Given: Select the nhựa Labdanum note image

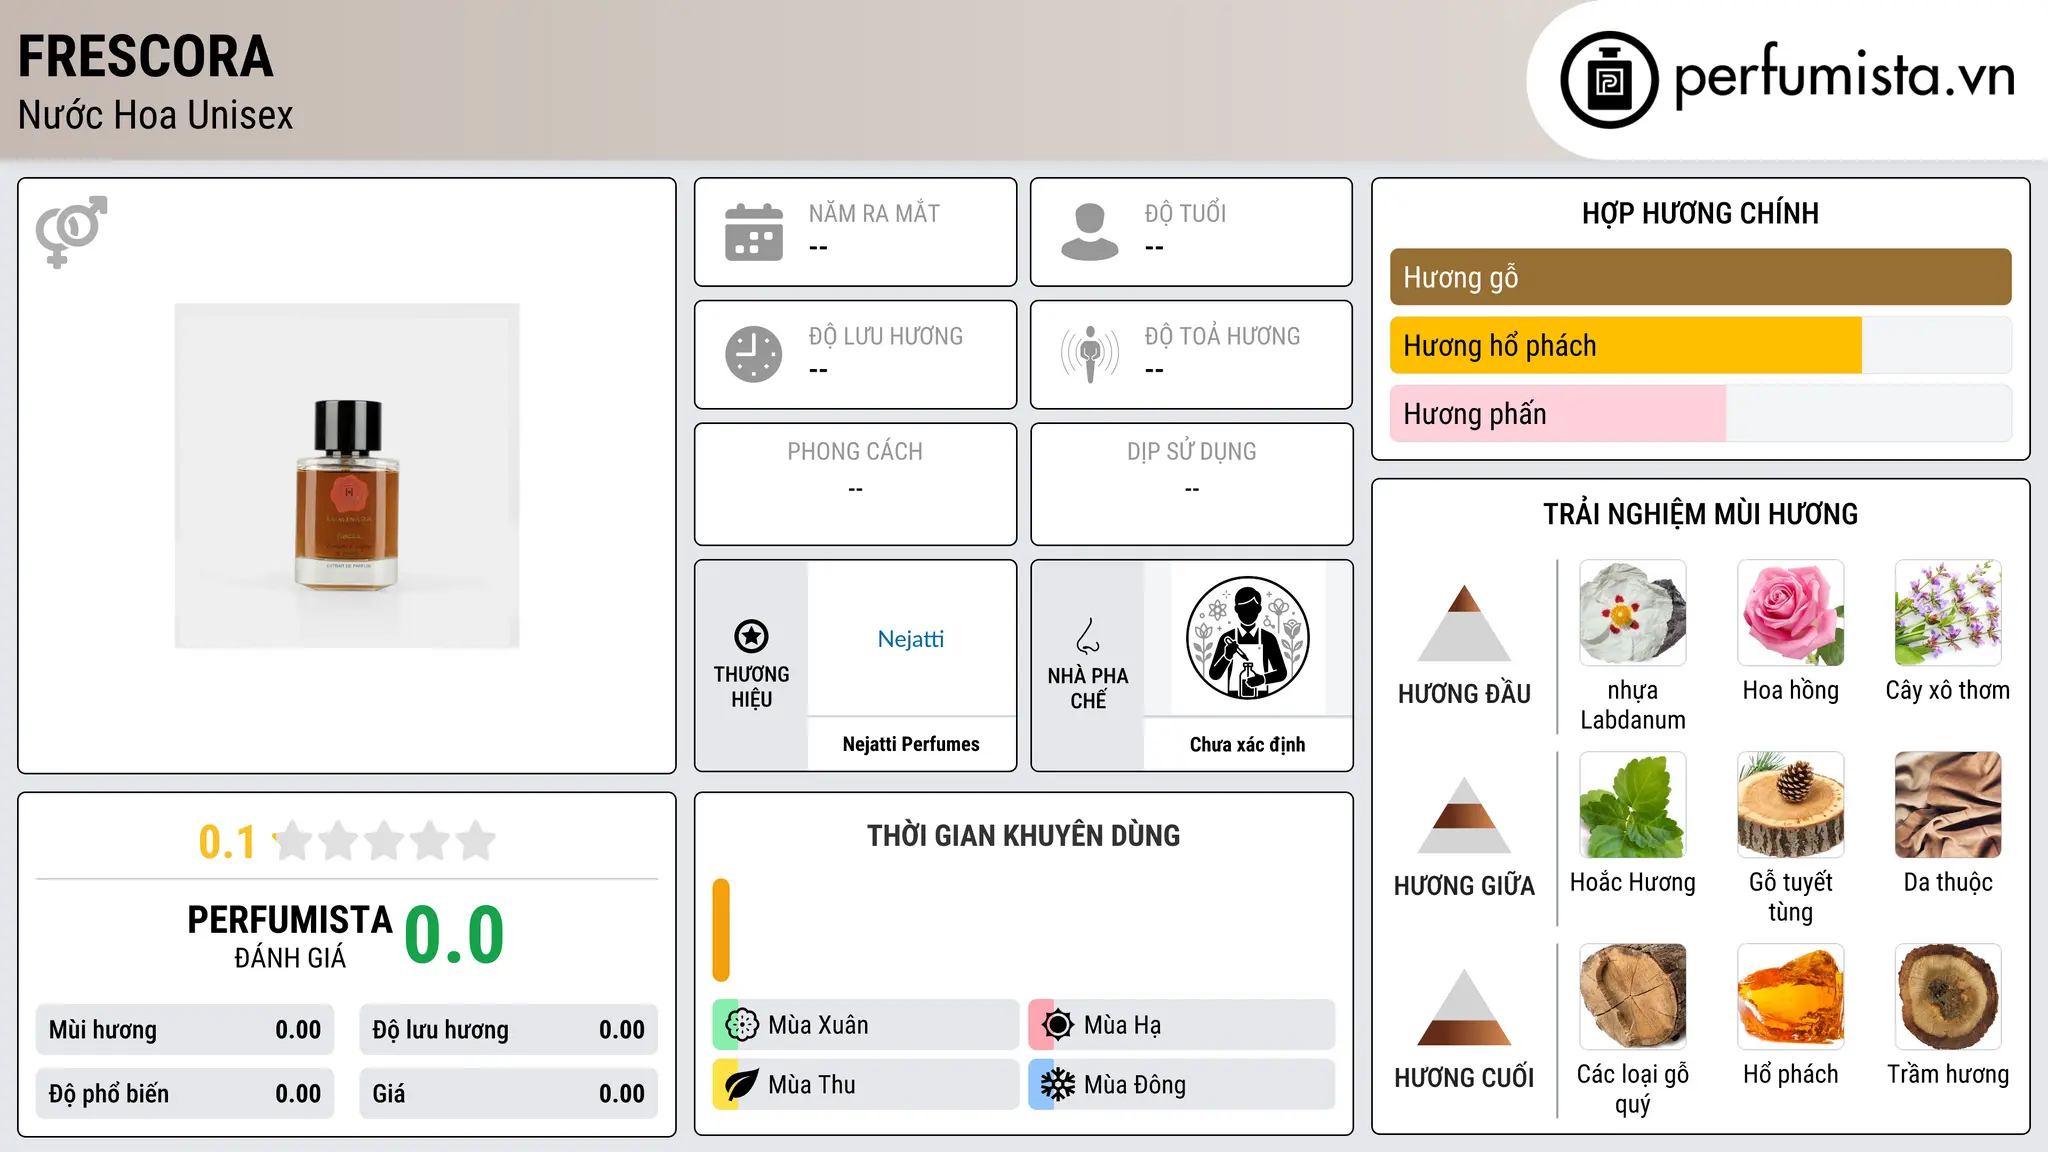Looking at the screenshot, I should (1633, 613).
